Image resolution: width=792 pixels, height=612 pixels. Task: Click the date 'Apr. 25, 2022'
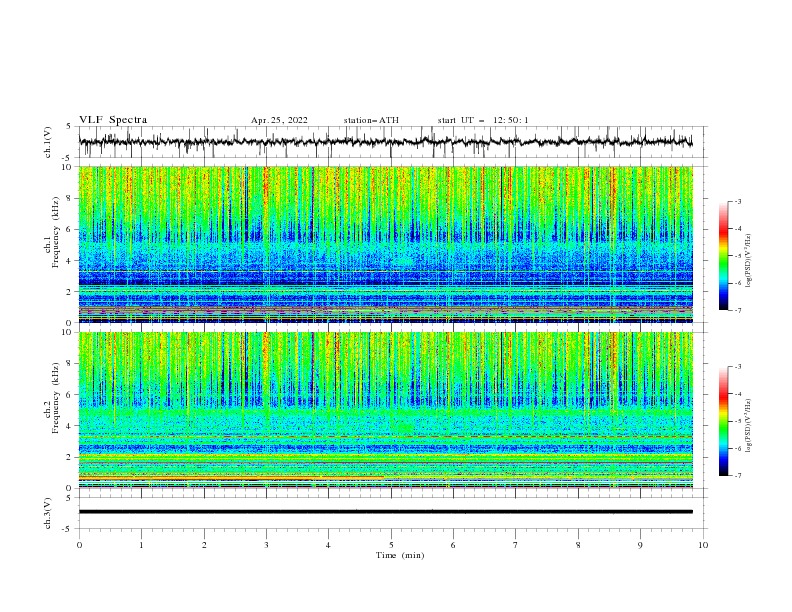point(279,120)
